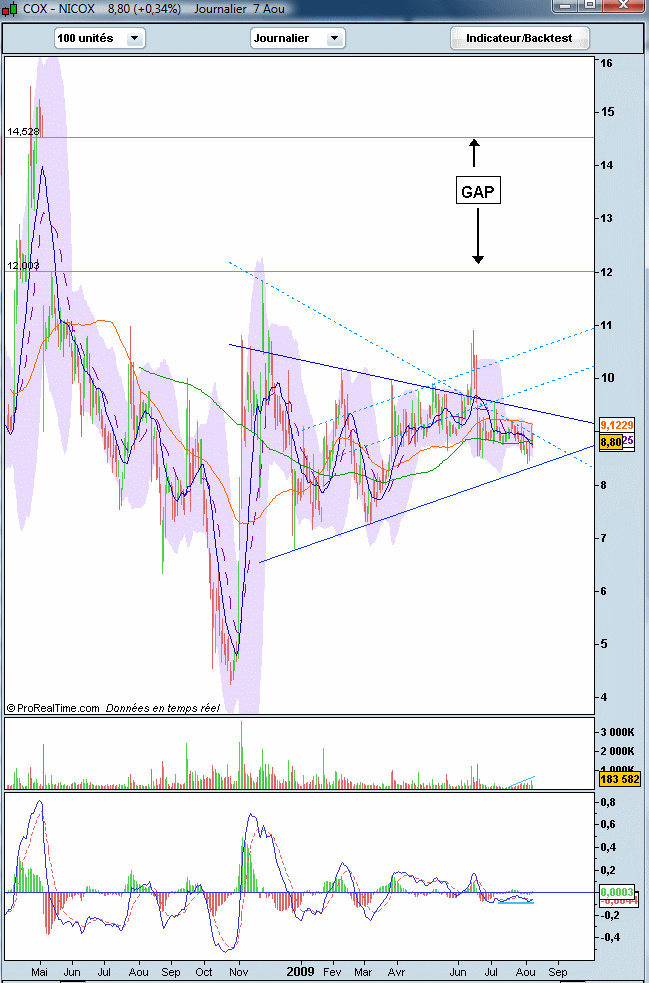Click the '0,8' indicator axis label
The image size is (649, 983).
(x=609, y=802)
